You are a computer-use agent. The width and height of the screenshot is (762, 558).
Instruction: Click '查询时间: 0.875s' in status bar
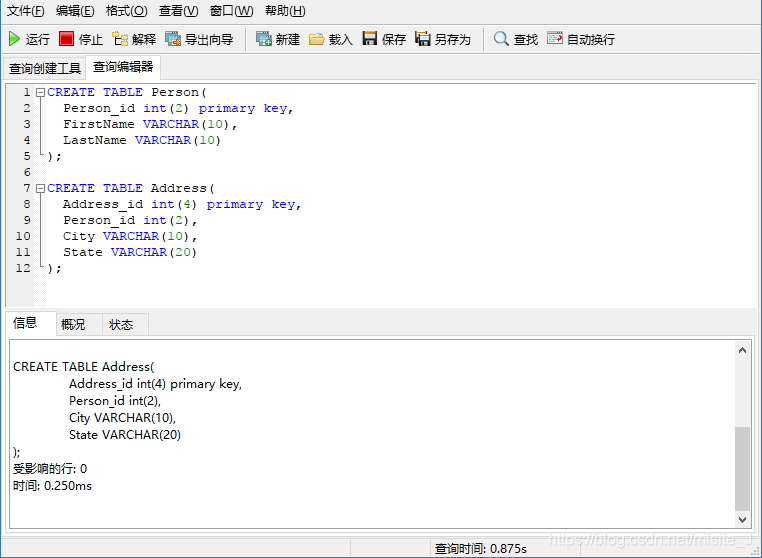(x=481, y=549)
